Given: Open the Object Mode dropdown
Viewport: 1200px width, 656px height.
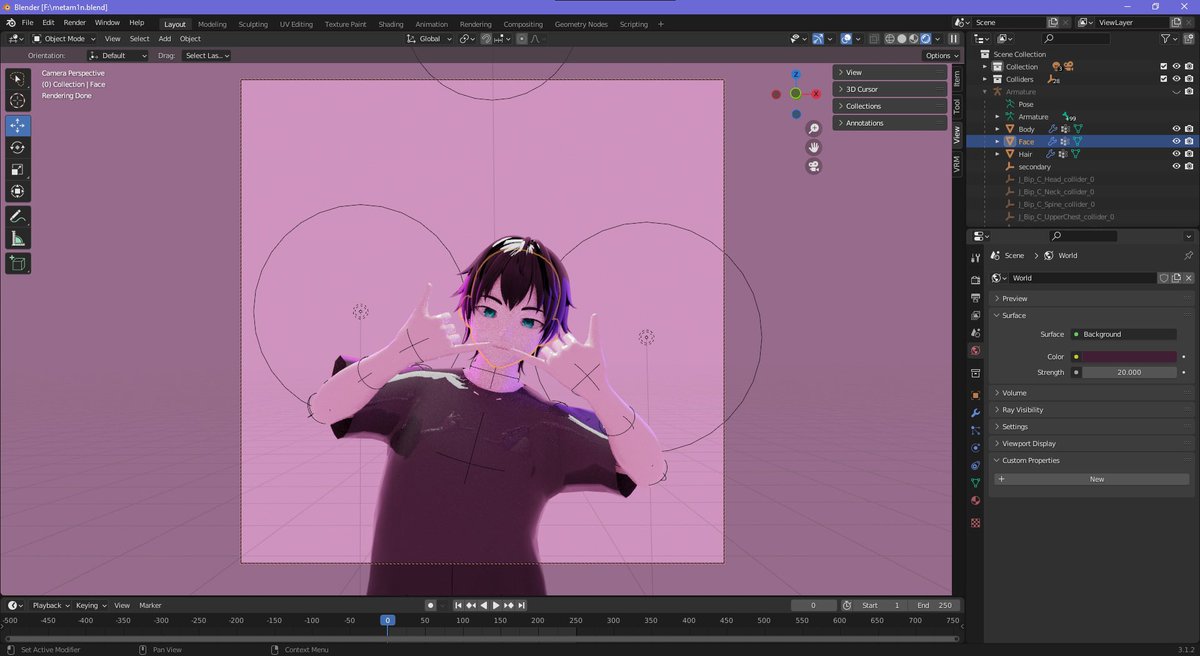Looking at the screenshot, I should 64,39.
